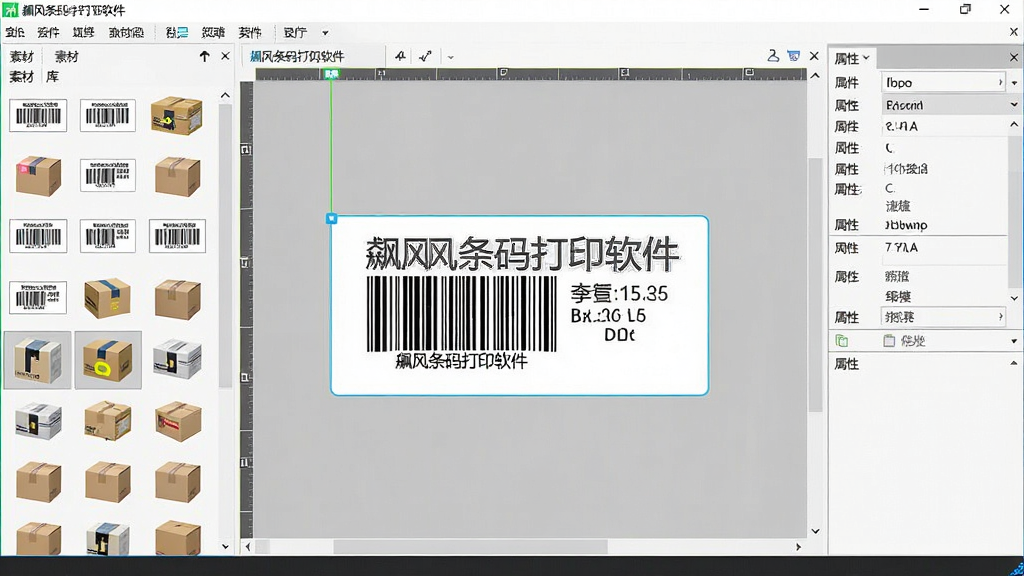1024x576 pixels.
Task: Select the blue handle at the label's top-left corner
Action: (331, 218)
